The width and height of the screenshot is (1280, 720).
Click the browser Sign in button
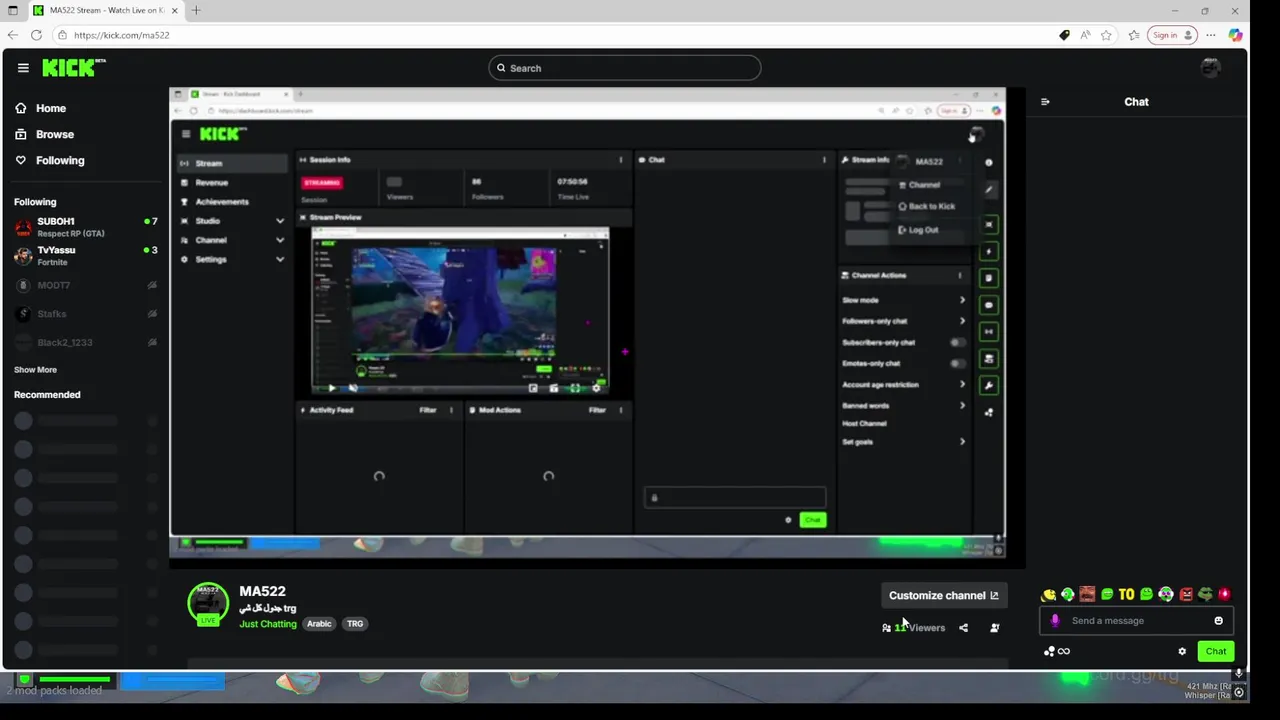click(1173, 35)
